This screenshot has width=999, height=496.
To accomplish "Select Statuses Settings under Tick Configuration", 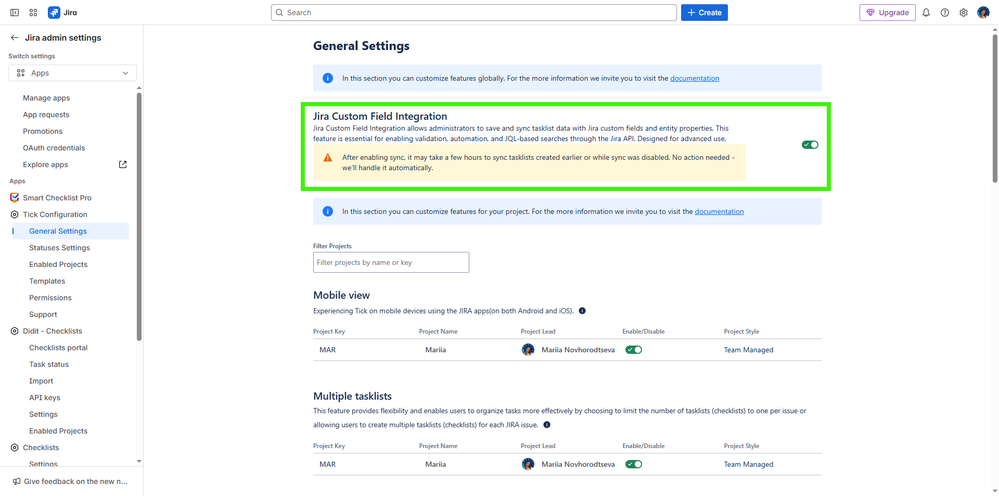I will point(59,248).
